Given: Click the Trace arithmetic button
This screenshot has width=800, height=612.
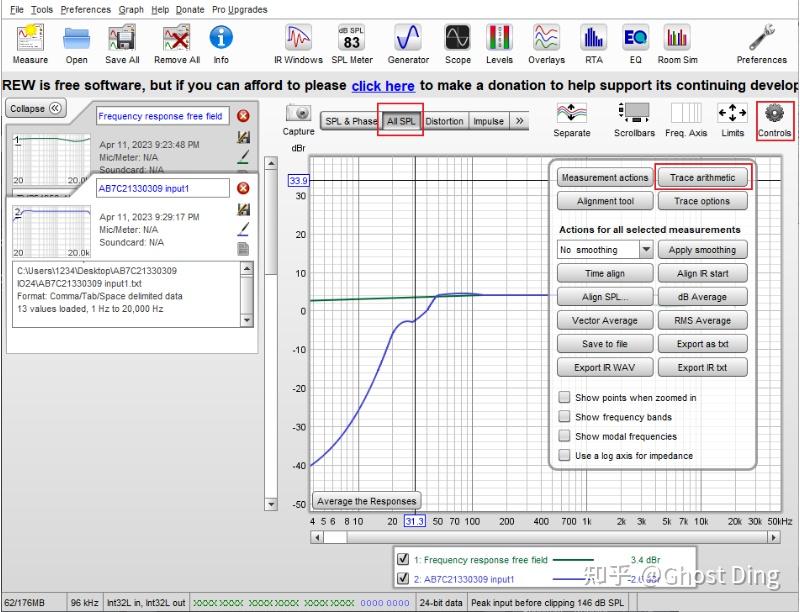Looking at the screenshot, I should (x=703, y=177).
